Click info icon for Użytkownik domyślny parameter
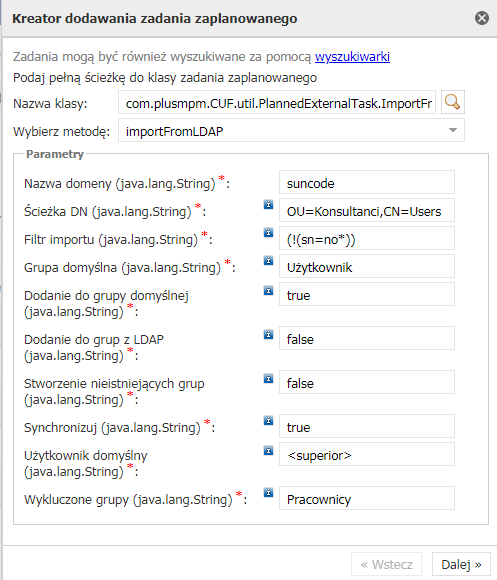The height and width of the screenshot is (580, 497). (x=268, y=451)
